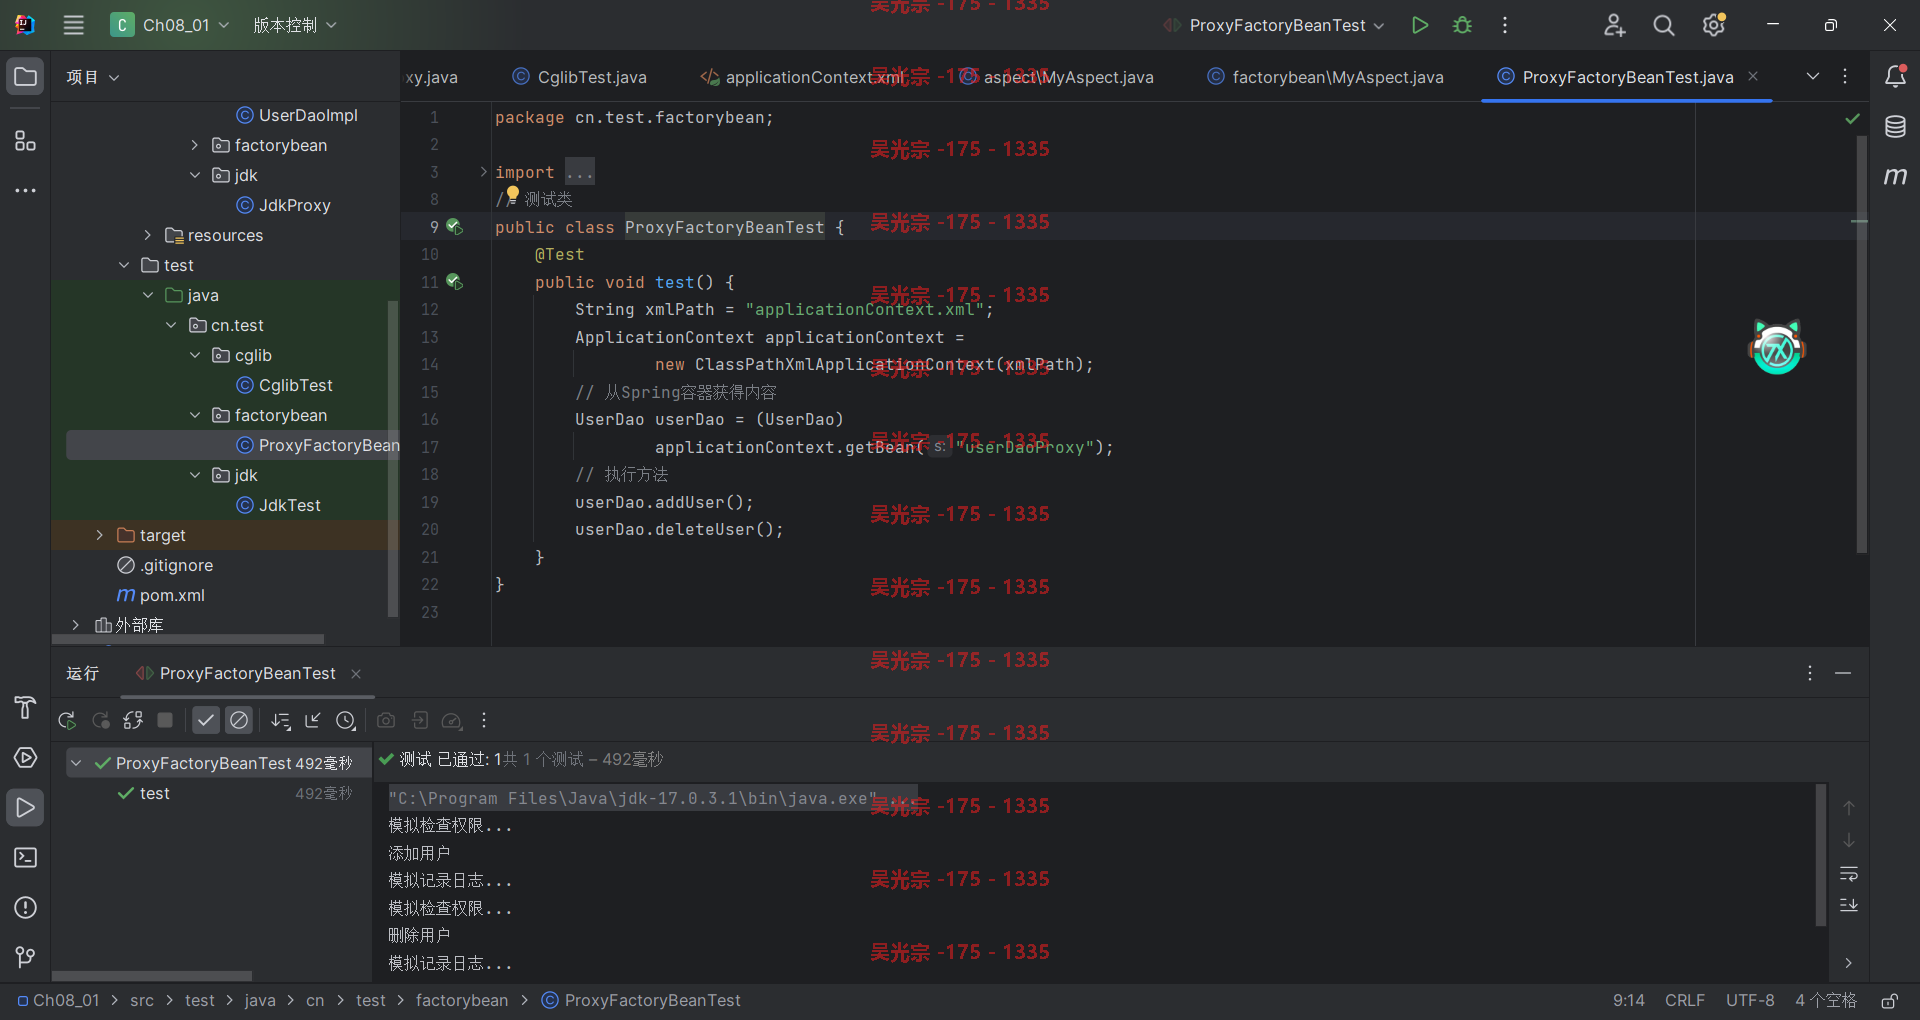
Task: Run ProxyFactoryBeanTest with green play button
Action: point(1419,25)
